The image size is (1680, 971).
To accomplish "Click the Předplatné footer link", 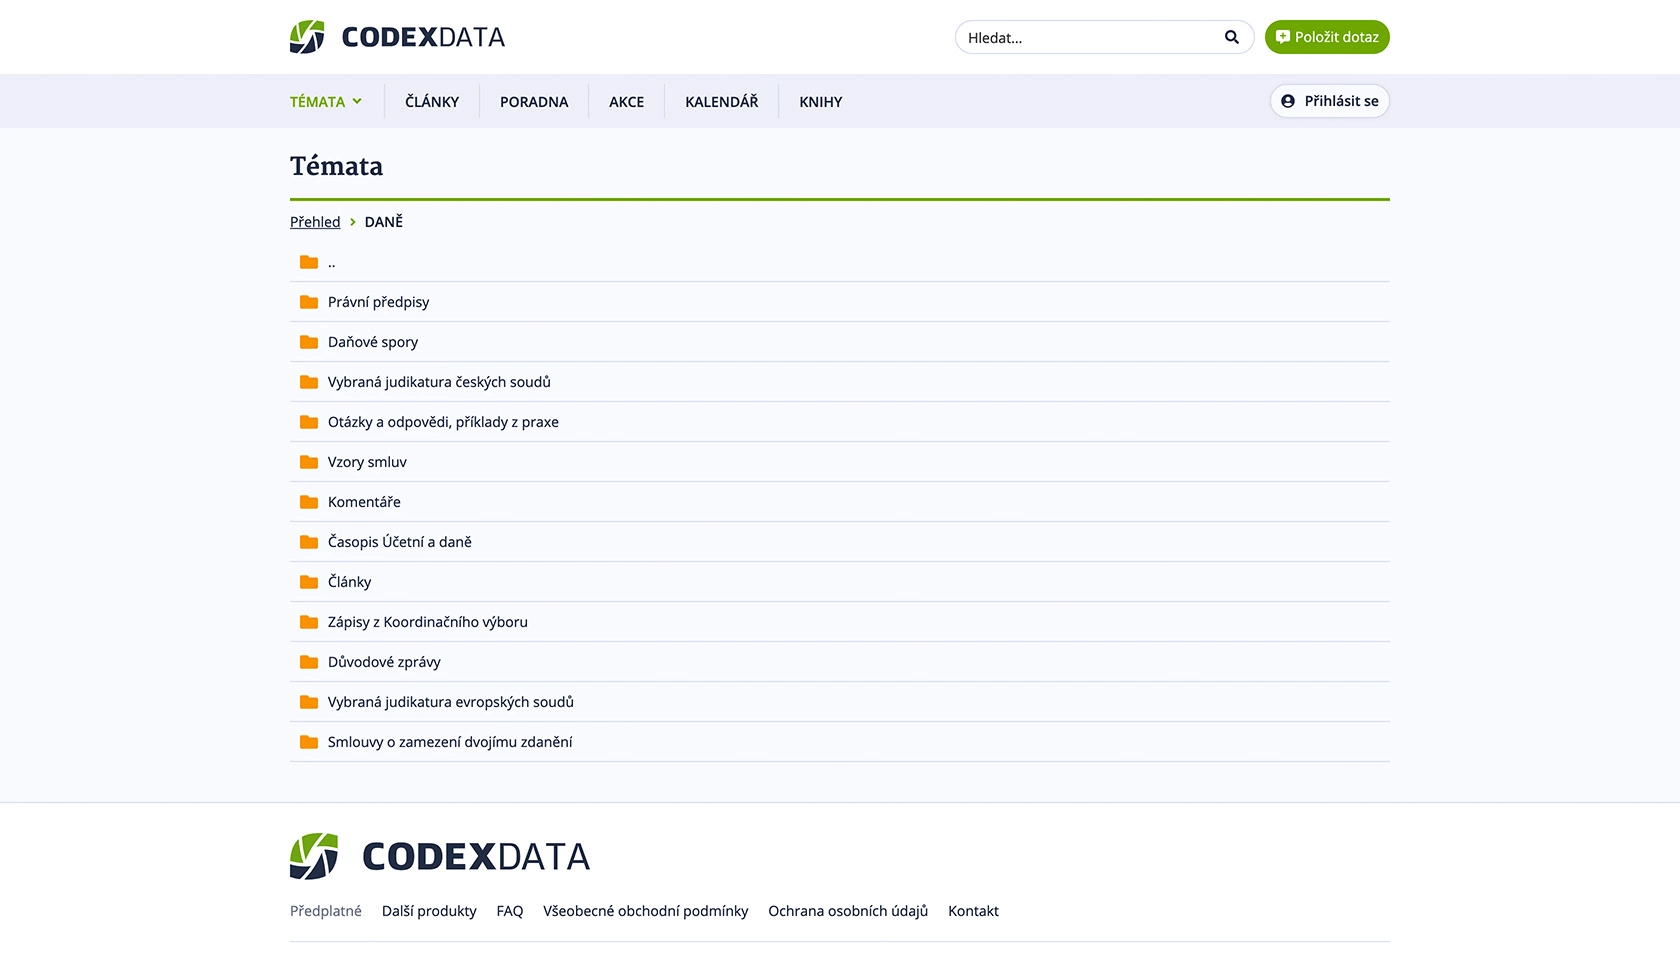I will tap(326, 911).
